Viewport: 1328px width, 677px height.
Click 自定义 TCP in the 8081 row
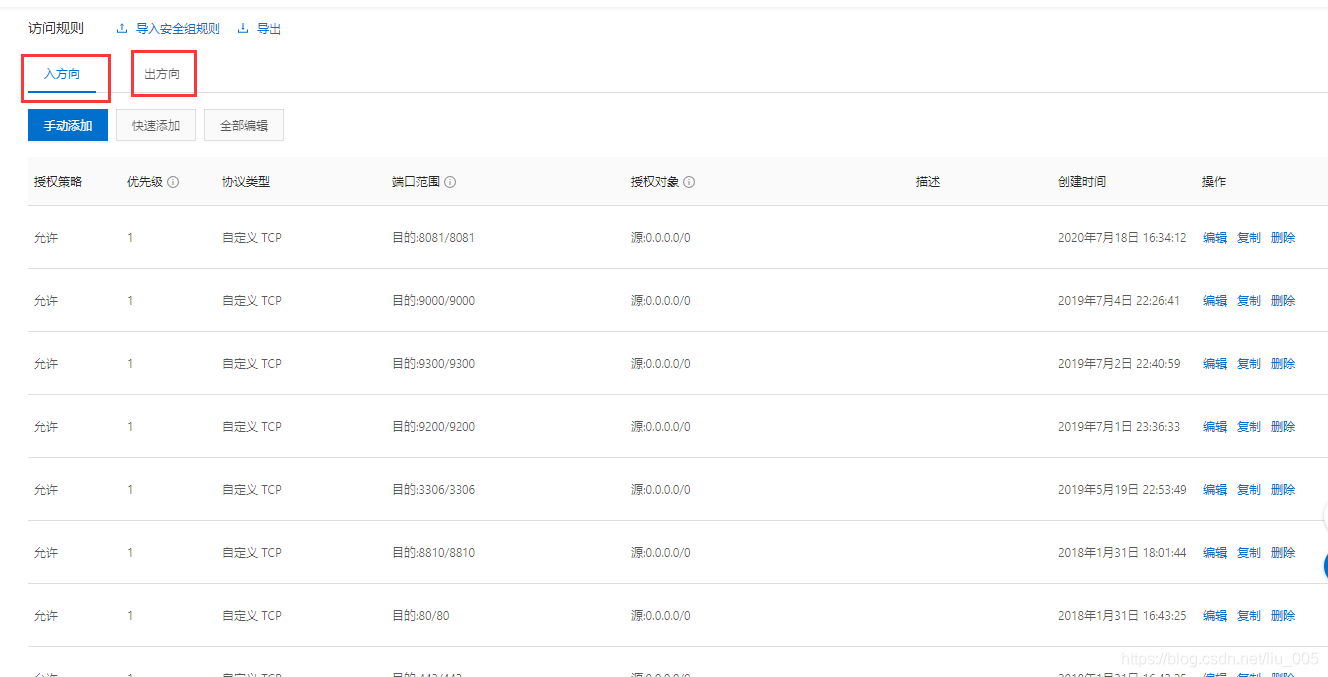[252, 238]
